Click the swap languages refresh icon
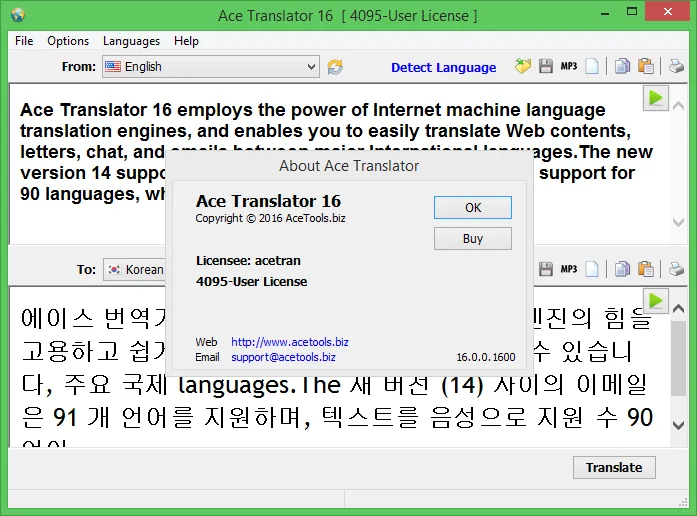Screen dimensions: 697x516 (x=335, y=67)
